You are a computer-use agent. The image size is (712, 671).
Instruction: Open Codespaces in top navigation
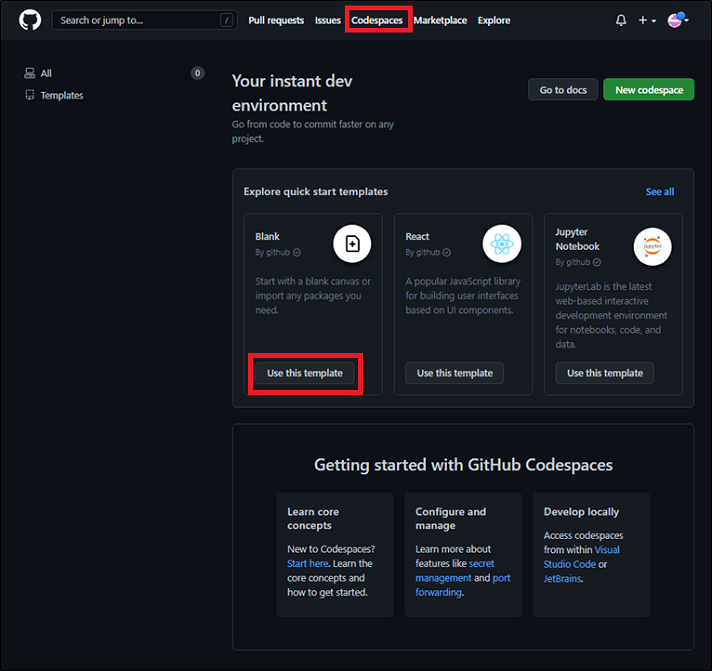point(377,20)
